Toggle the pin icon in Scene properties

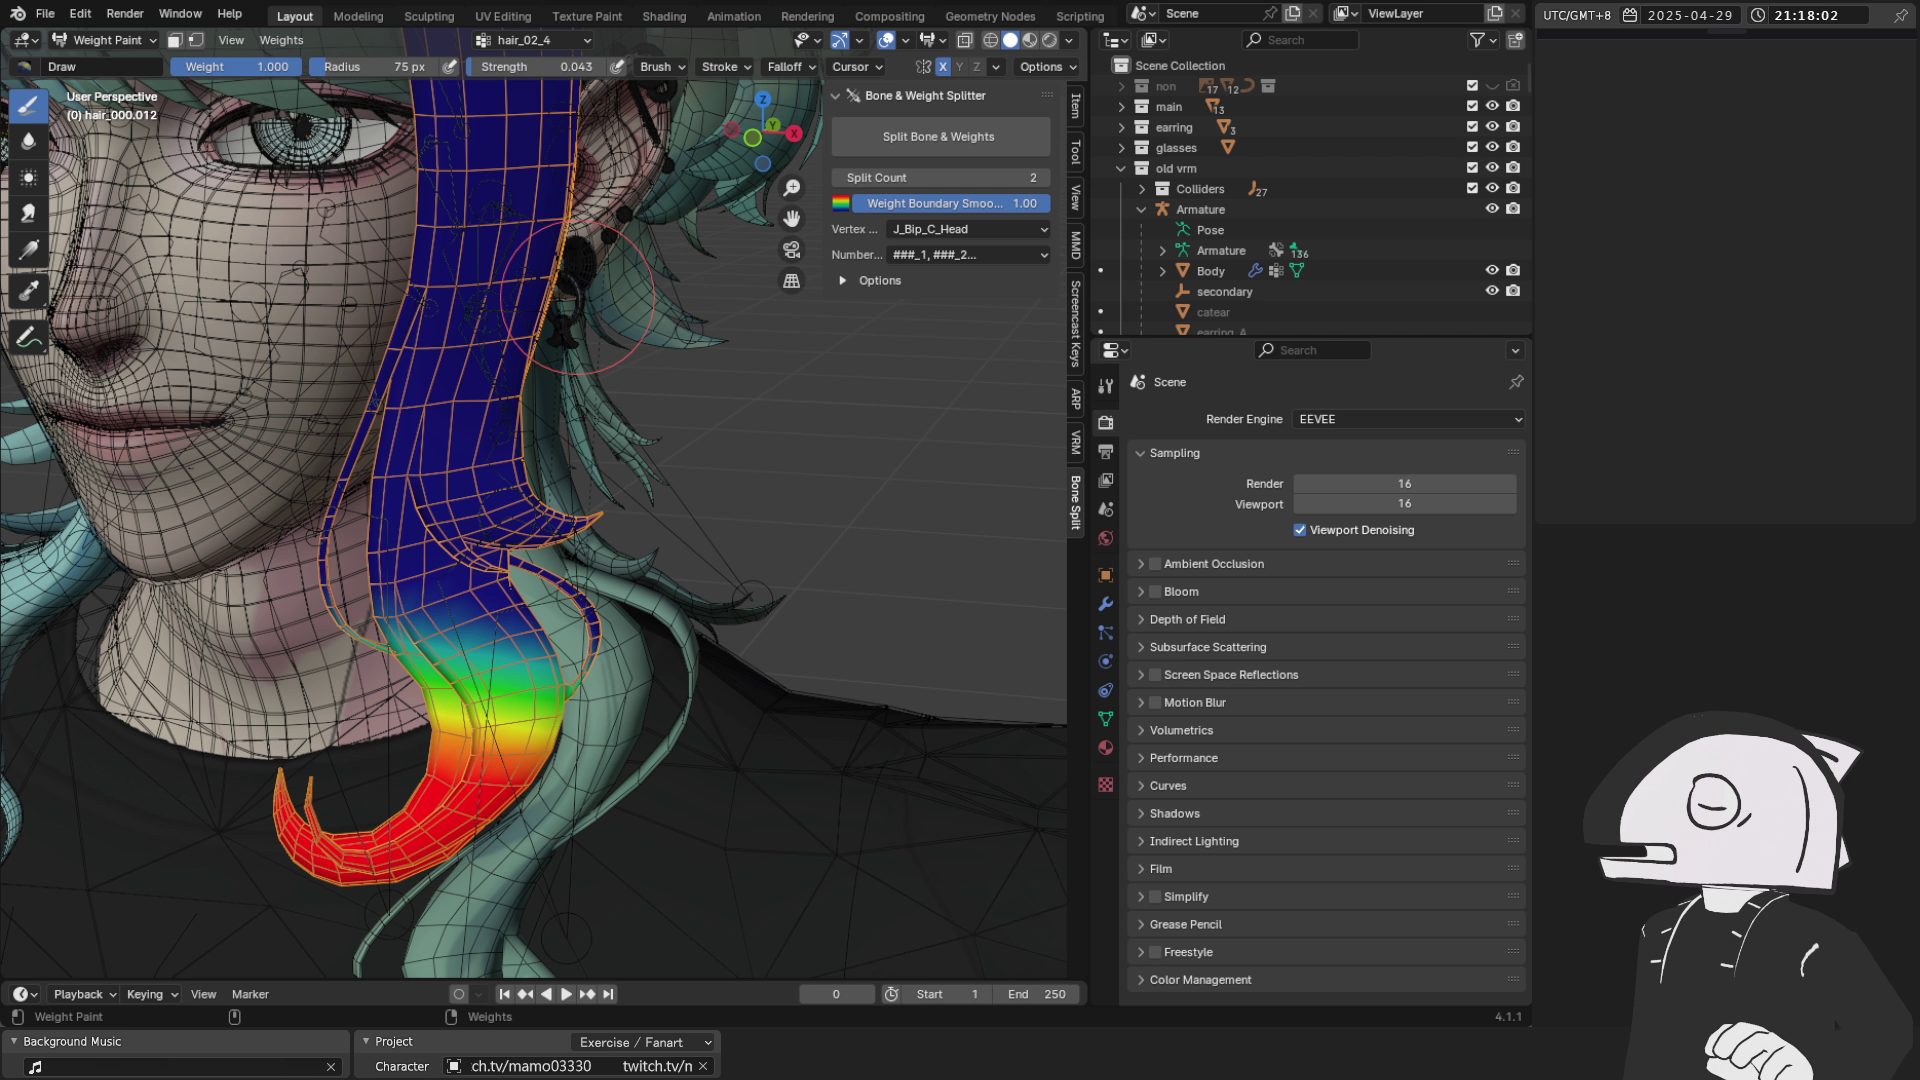[1516, 382]
